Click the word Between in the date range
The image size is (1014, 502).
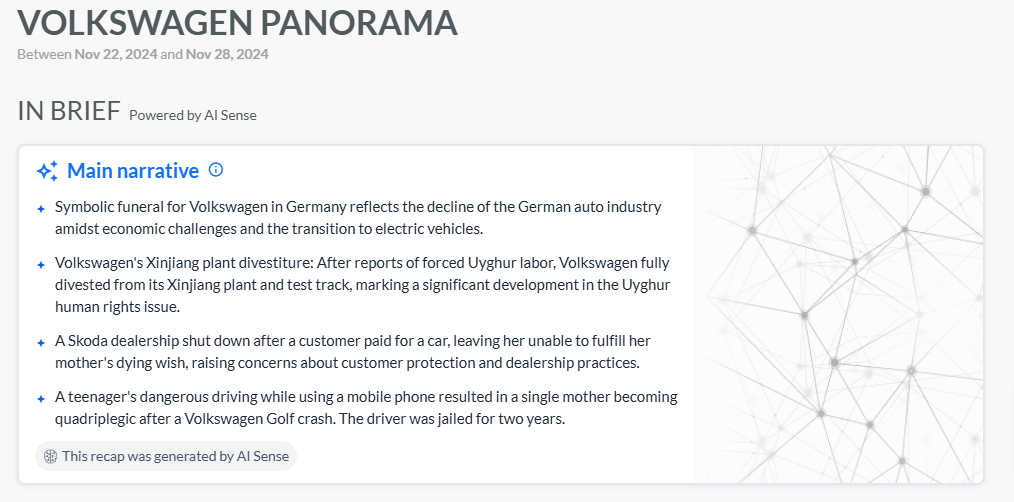point(44,54)
